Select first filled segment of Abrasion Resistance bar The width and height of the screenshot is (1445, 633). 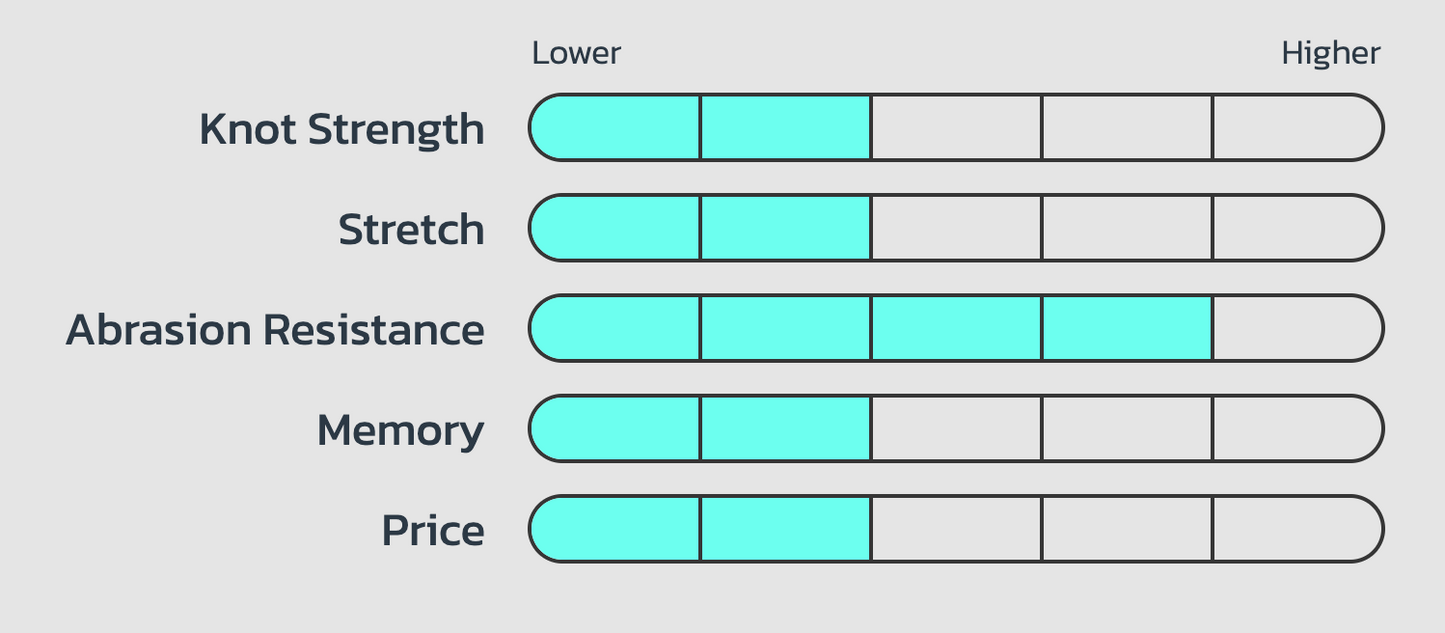click(x=615, y=328)
